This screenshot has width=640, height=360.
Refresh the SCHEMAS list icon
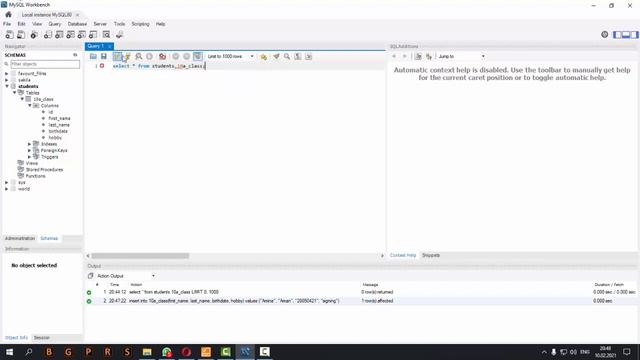tap(75, 55)
